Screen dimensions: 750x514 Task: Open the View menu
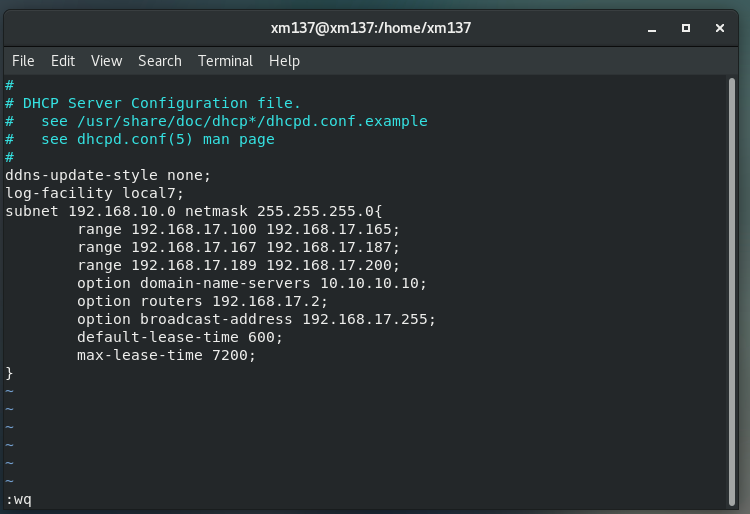[x=106, y=61]
